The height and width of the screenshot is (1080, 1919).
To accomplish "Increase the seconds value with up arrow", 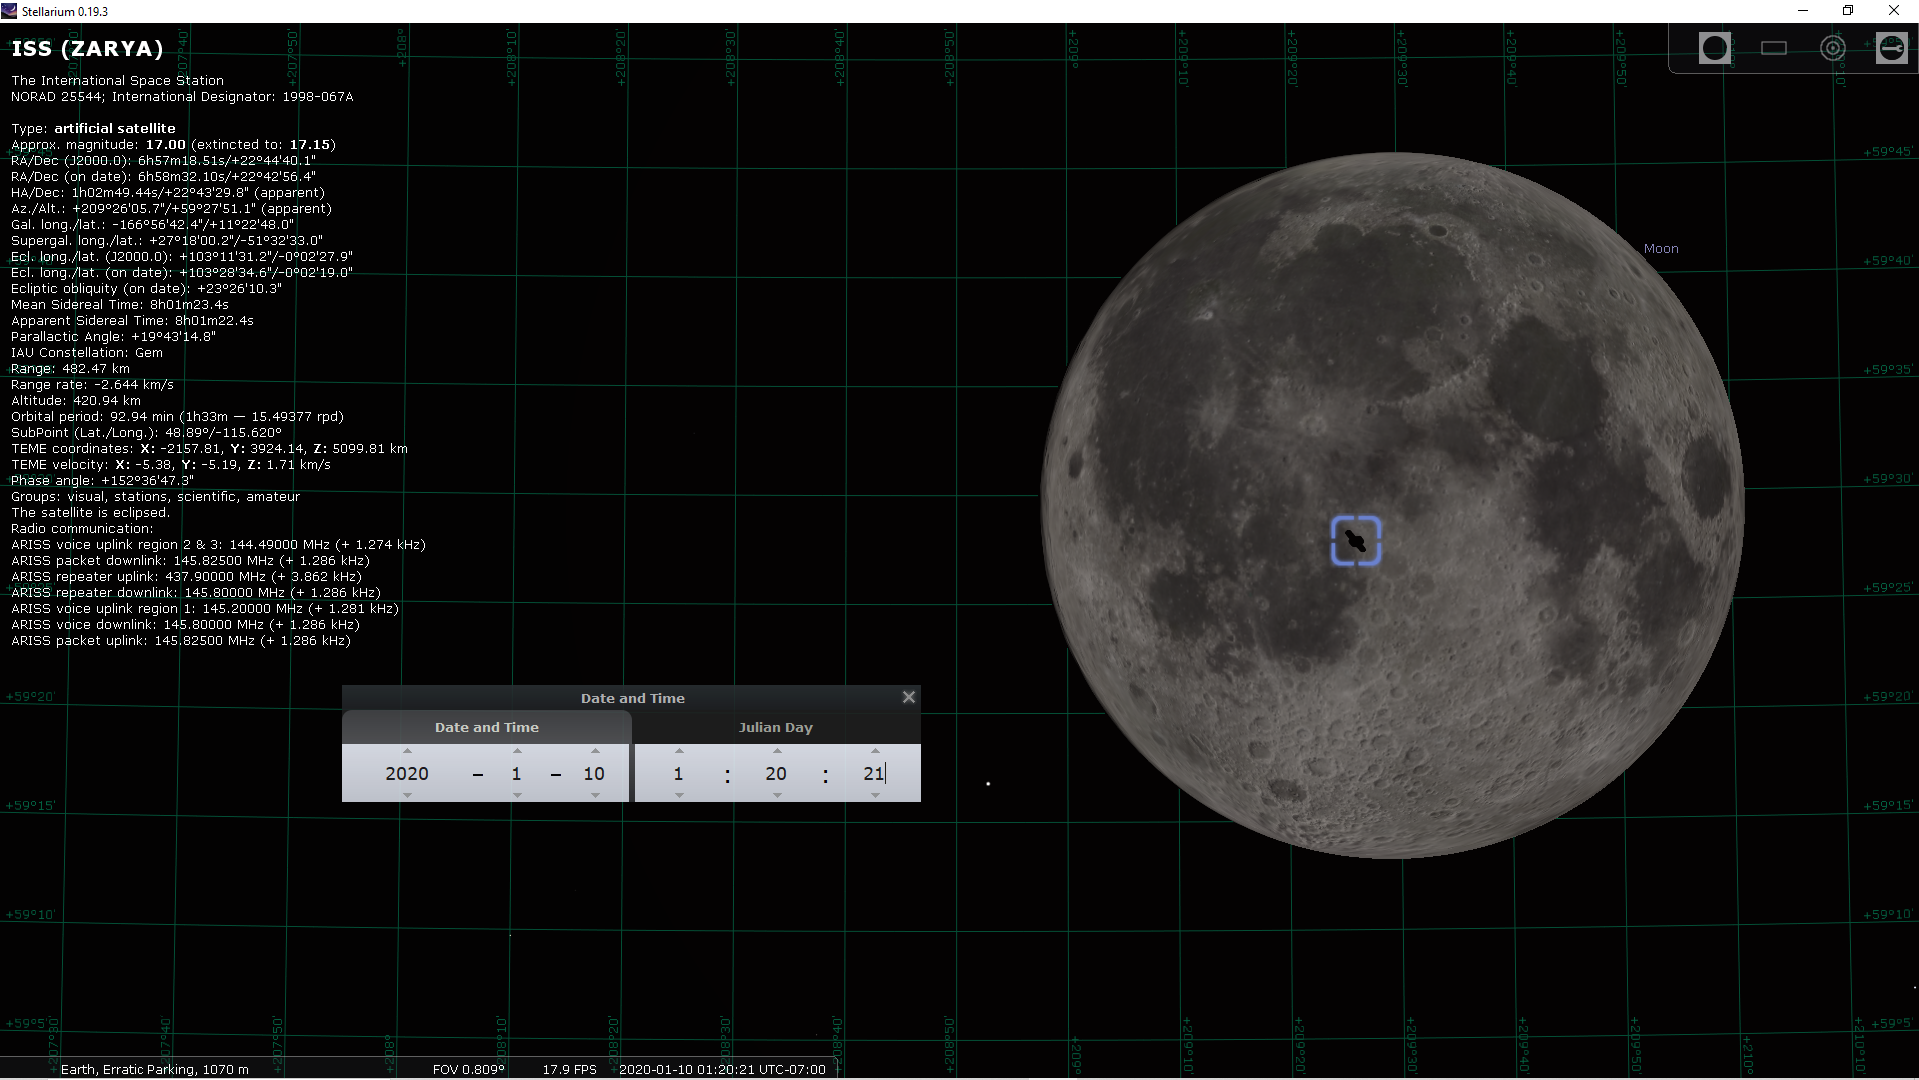I will [x=876, y=751].
